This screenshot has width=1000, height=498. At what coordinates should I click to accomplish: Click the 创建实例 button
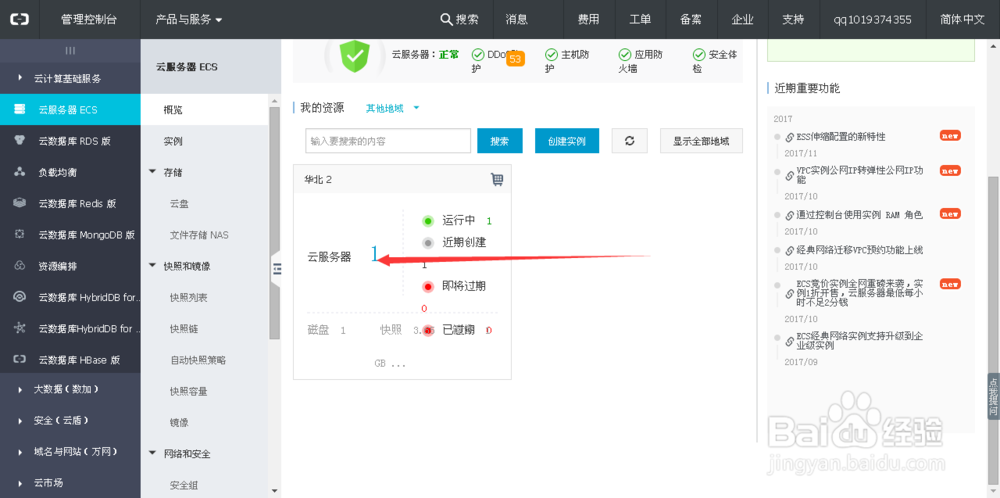click(567, 141)
